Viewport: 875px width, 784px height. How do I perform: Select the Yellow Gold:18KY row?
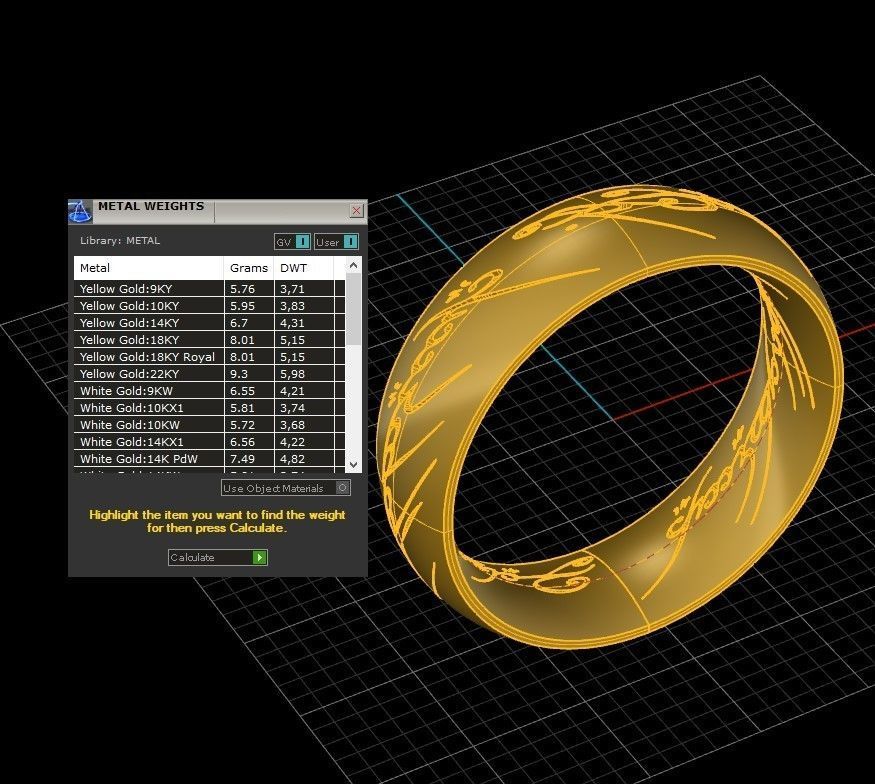209,340
